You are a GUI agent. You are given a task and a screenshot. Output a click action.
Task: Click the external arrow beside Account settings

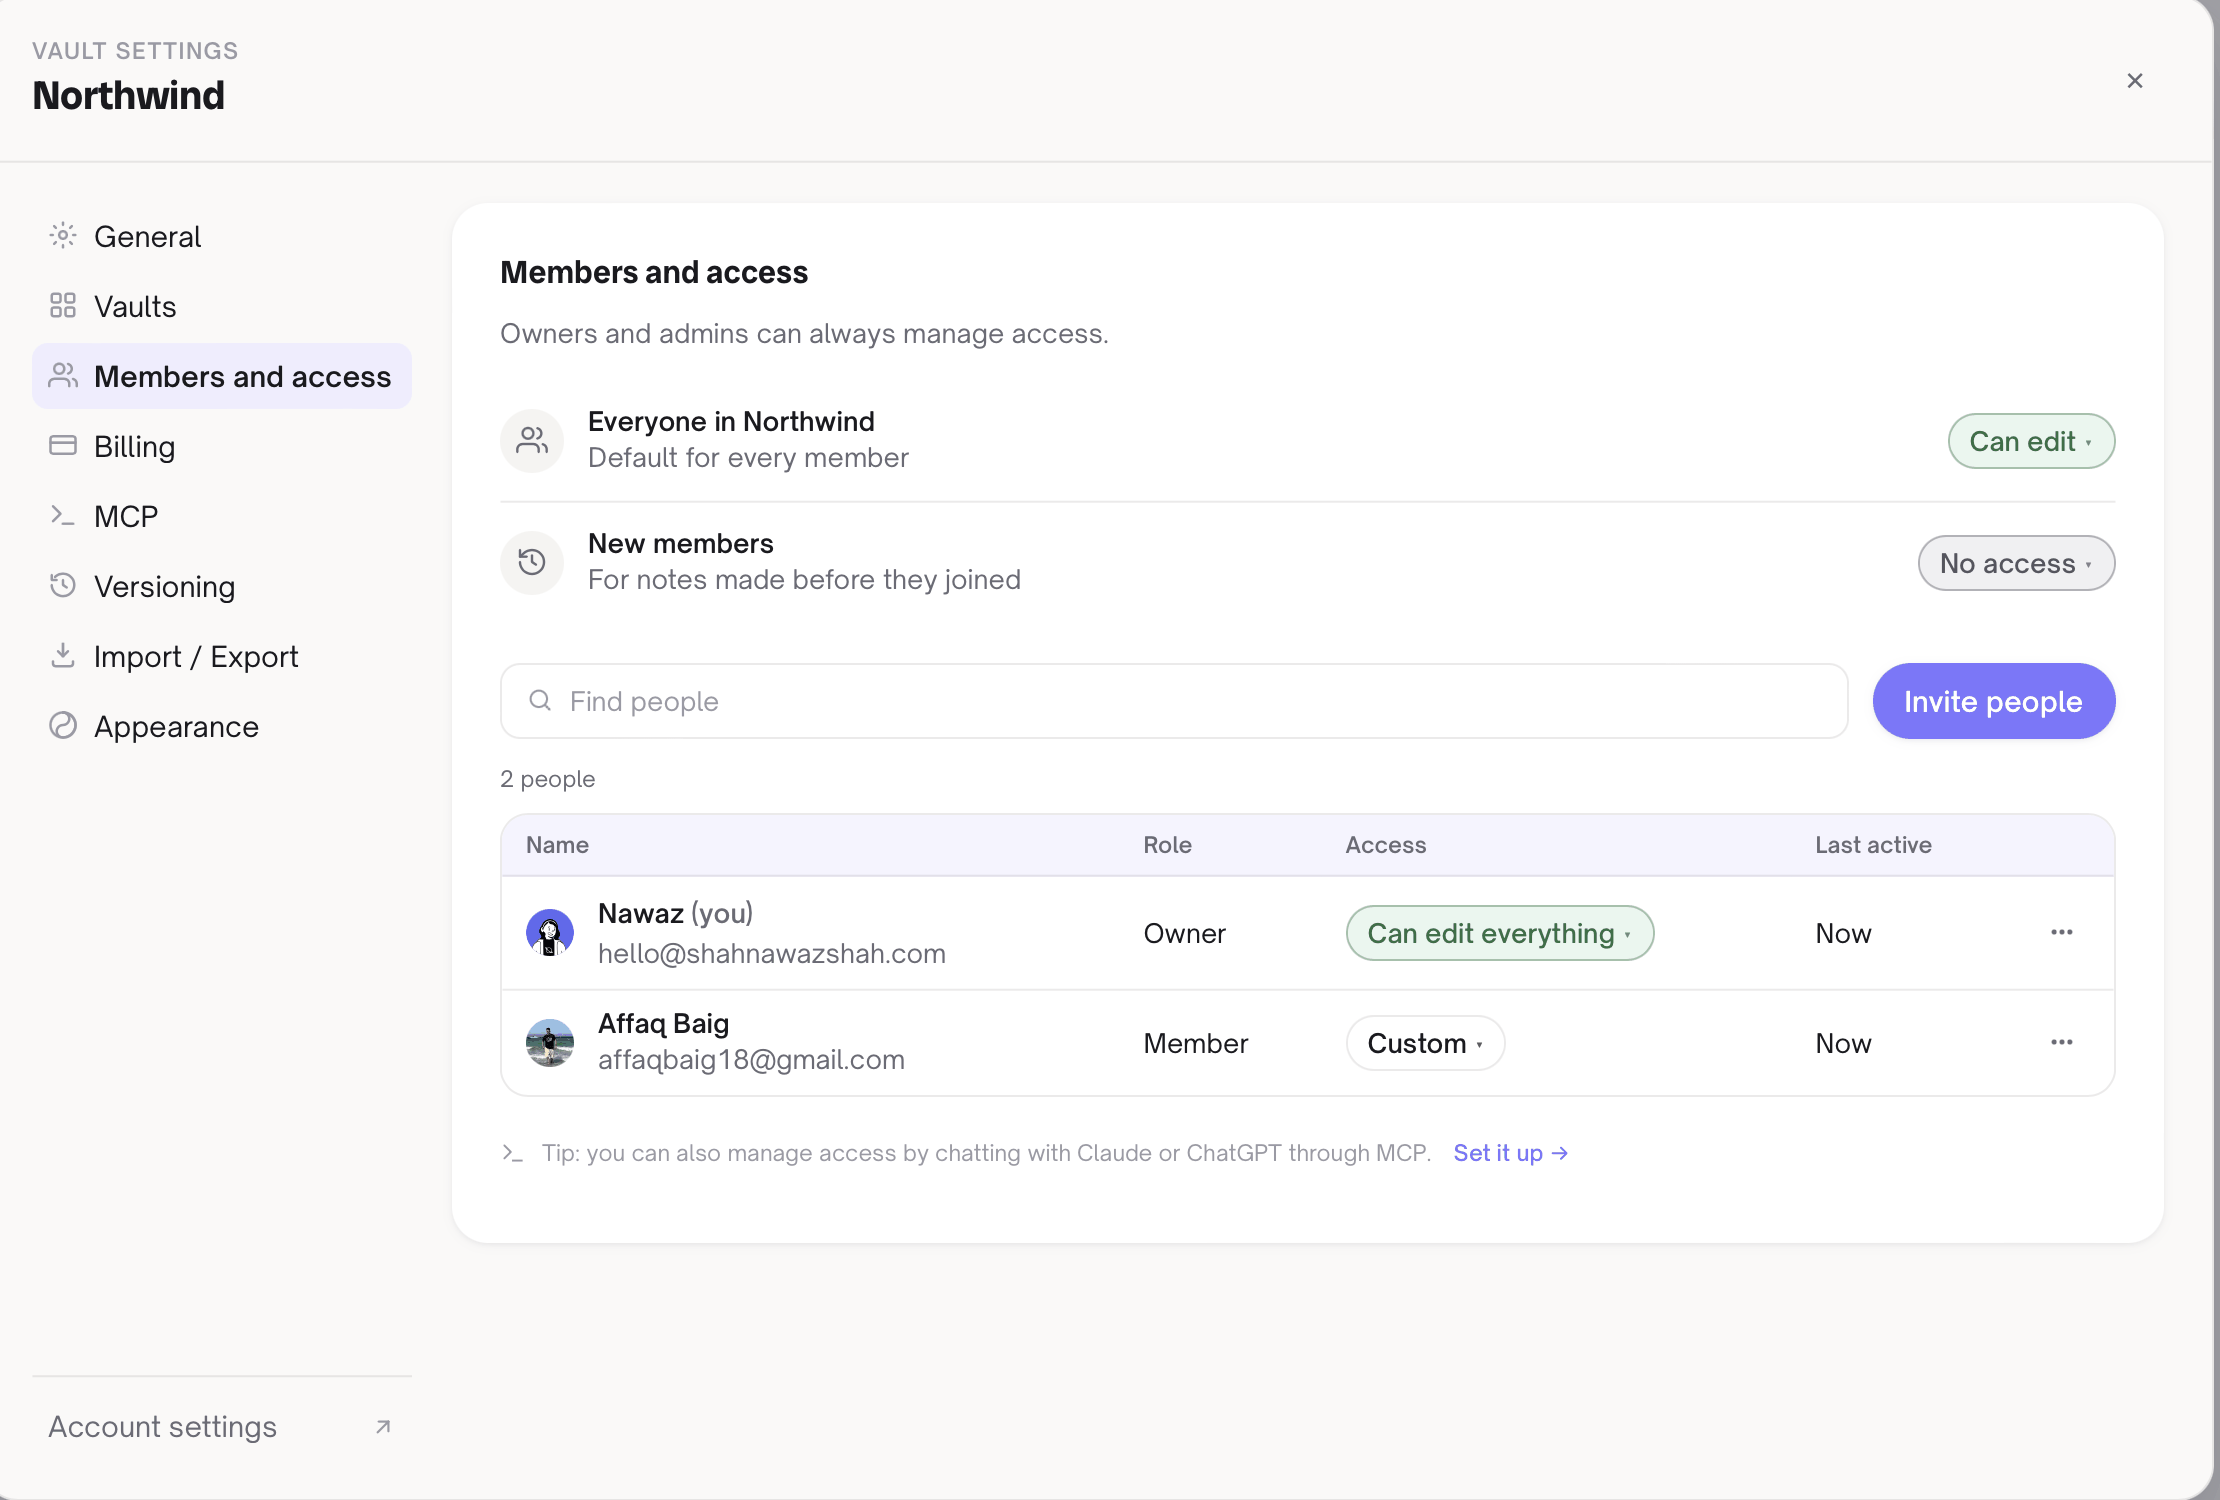pyautogui.click(x=383, y=1427)
